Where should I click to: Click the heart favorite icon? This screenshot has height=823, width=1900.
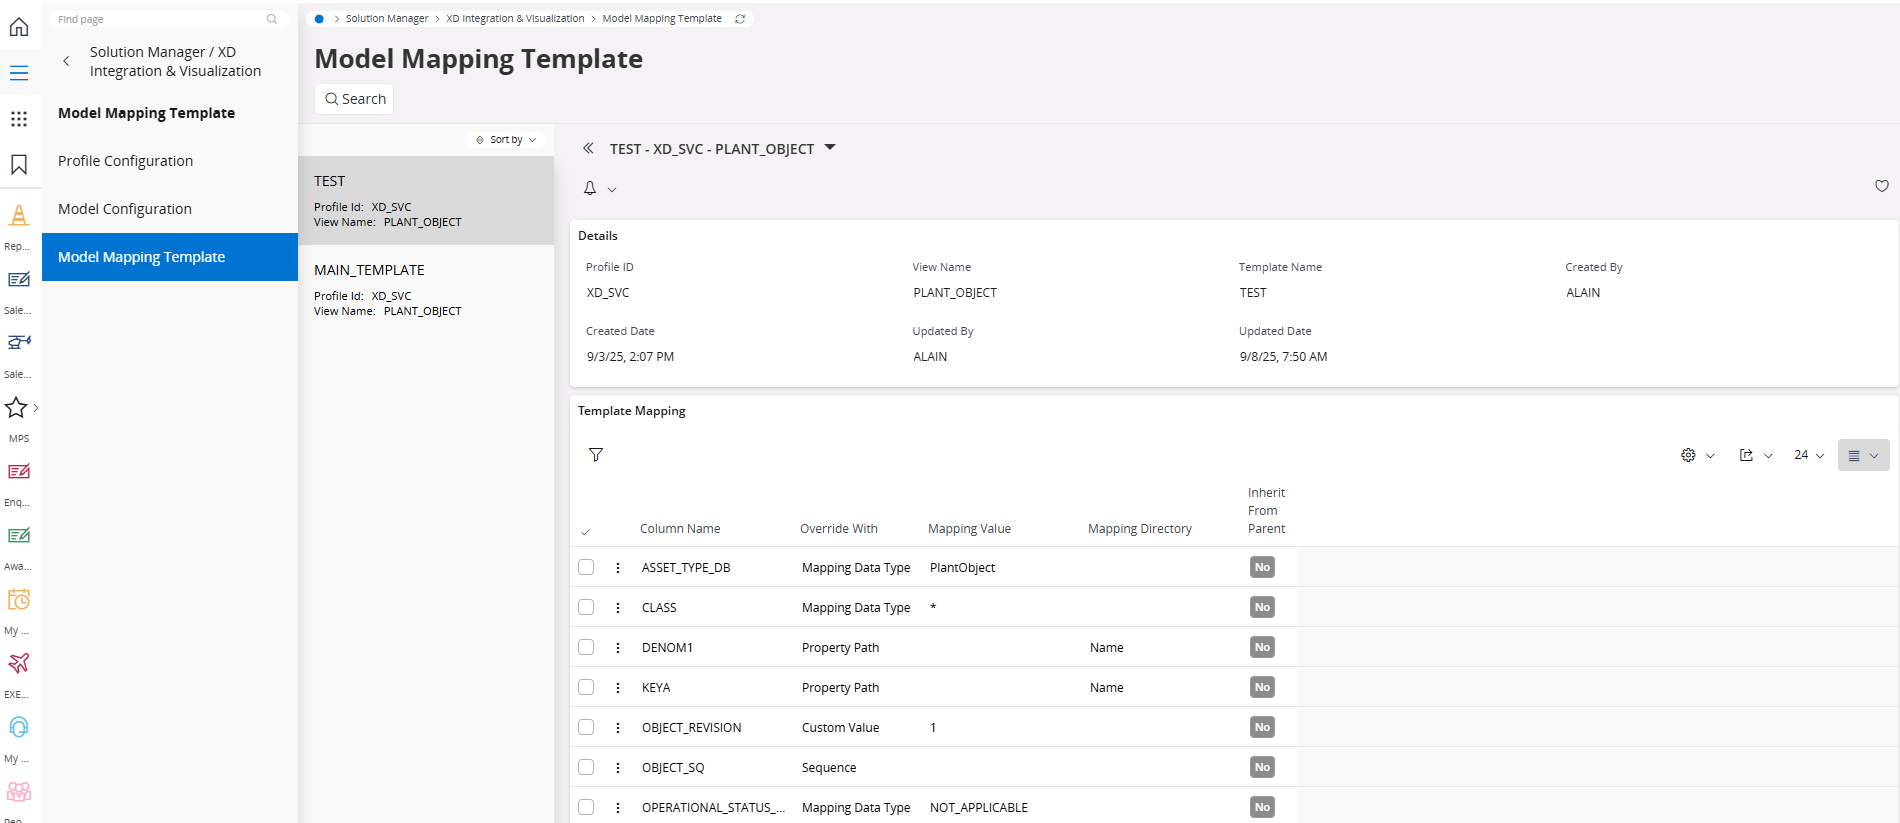(x=1881, y=186)
